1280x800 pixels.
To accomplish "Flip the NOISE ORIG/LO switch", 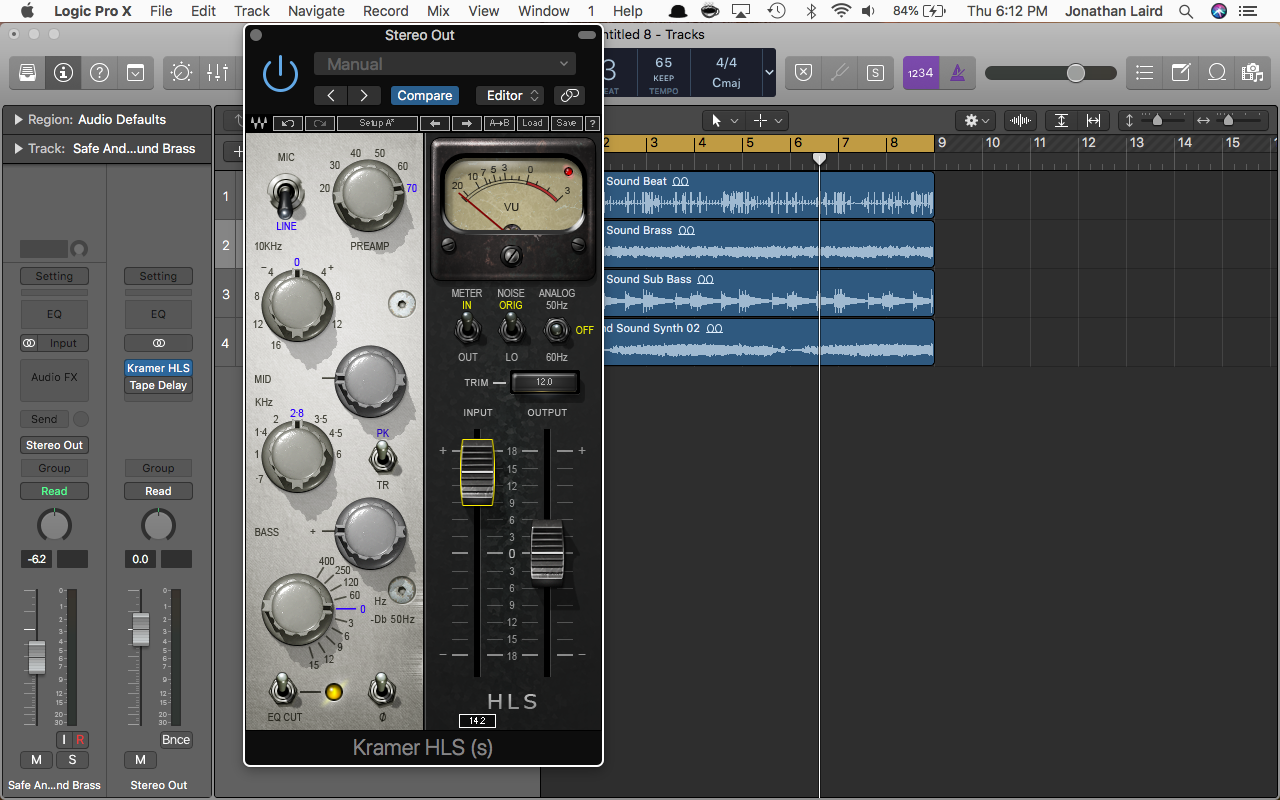I will pos(511,327).
